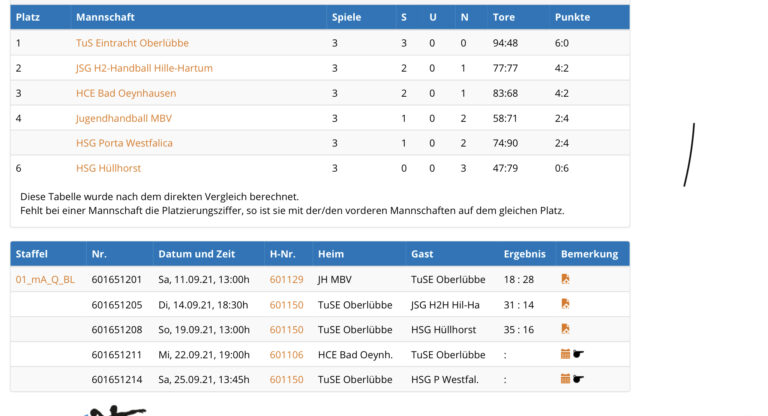Image resolution: width=768 pixels, height=416 pixels.
Task: Open HSG Porta Westfalica team link
Action: pyautogui.click(x=124, y=143)
